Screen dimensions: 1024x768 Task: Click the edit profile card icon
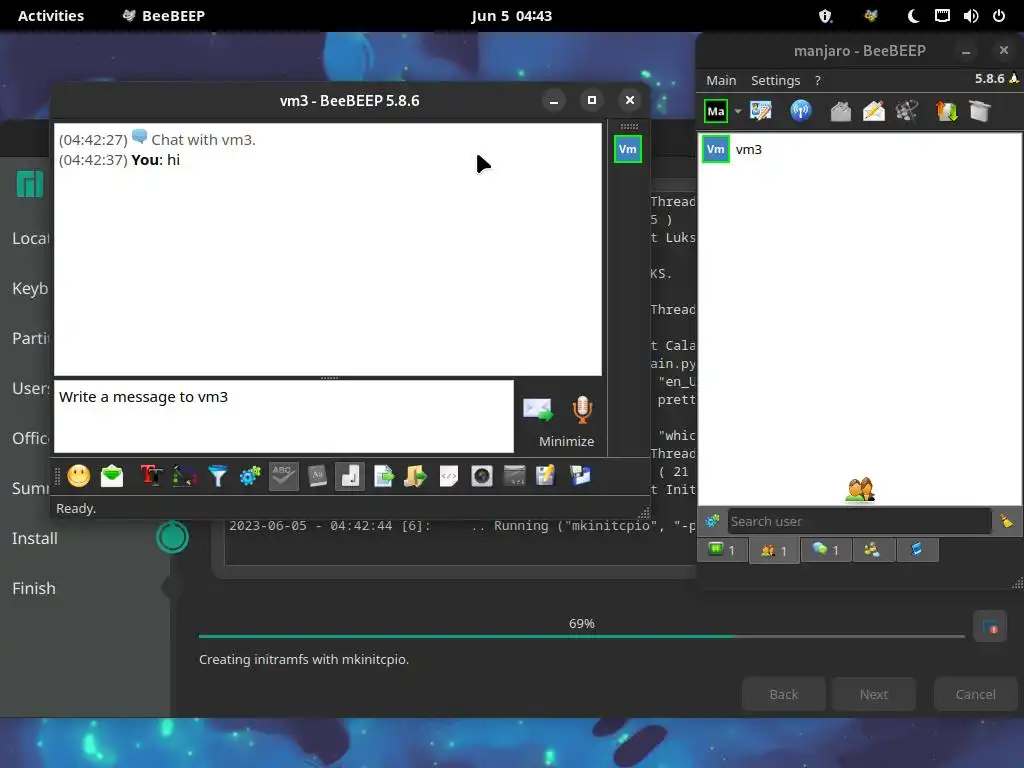pyautogui.click(x=761, y=111)
